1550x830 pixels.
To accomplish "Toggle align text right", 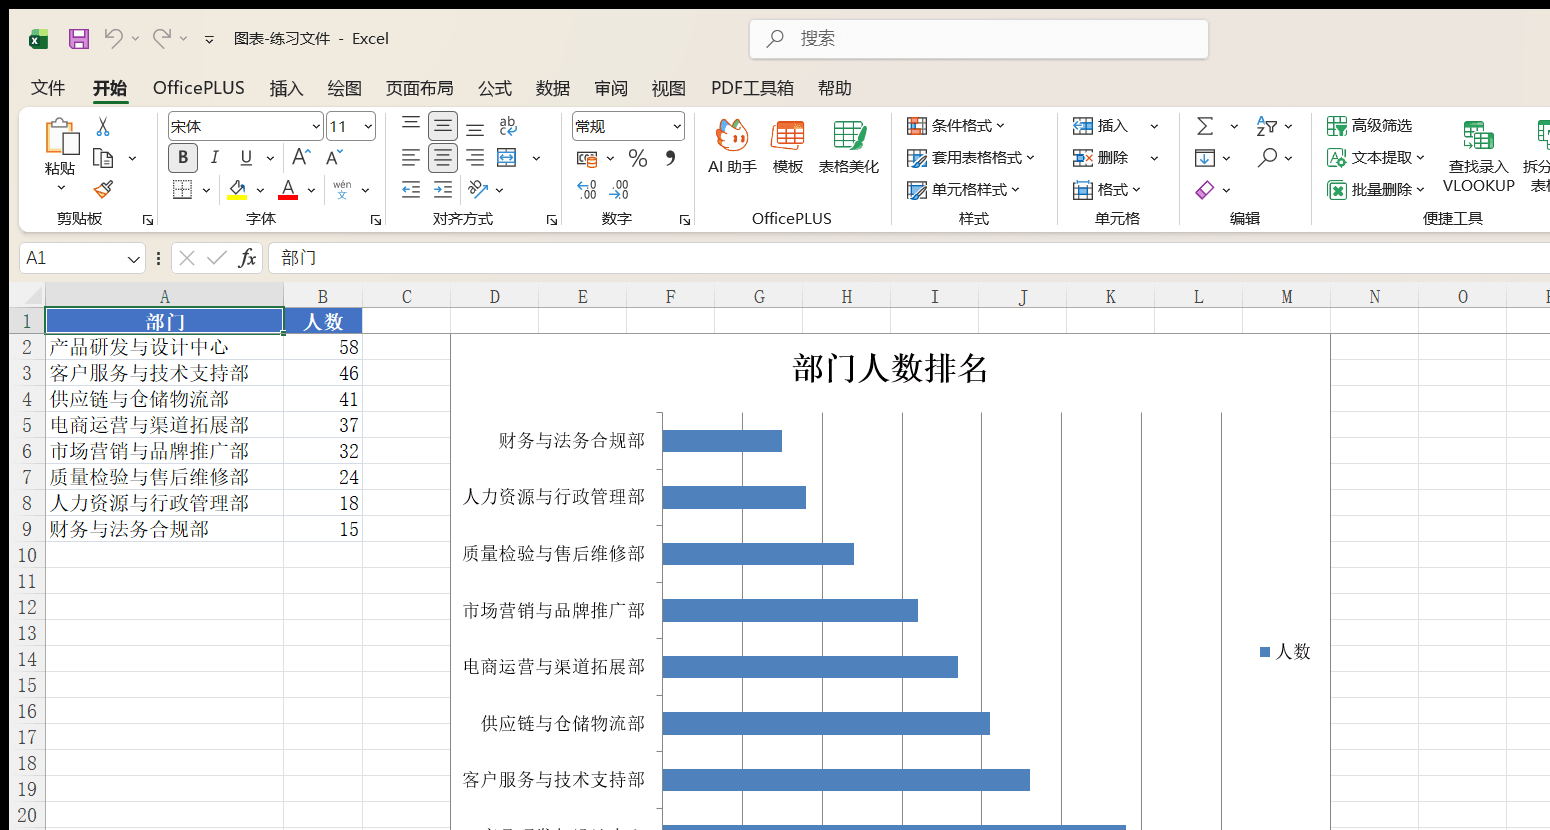I will [x=475, y=158].
